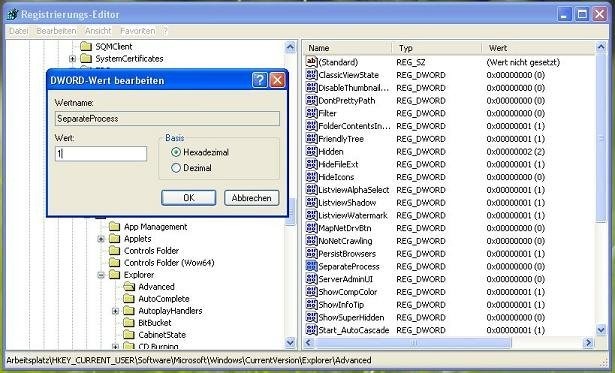The image size is (615, 373).
Task: Click the icon beside DisableThumbnail entry
Action: click(311, 87)
